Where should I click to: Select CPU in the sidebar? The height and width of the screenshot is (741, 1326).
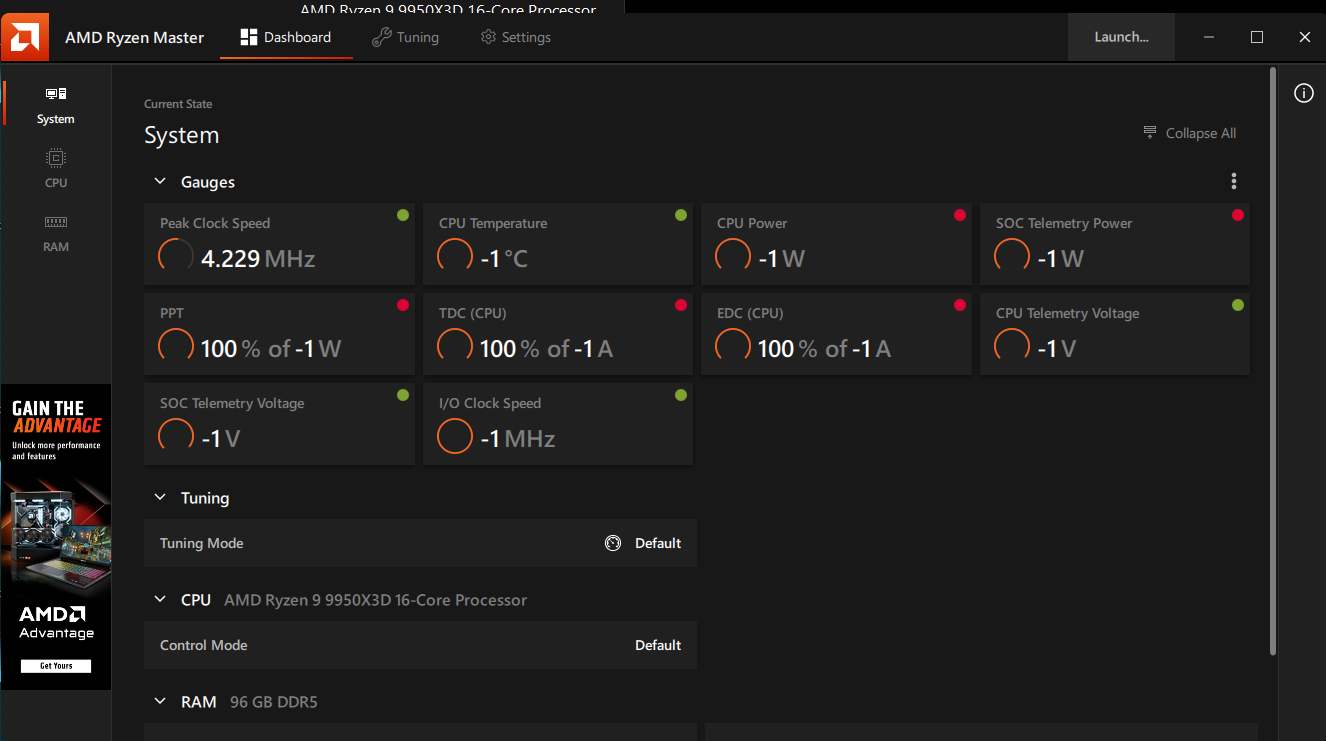pos(56,169)
